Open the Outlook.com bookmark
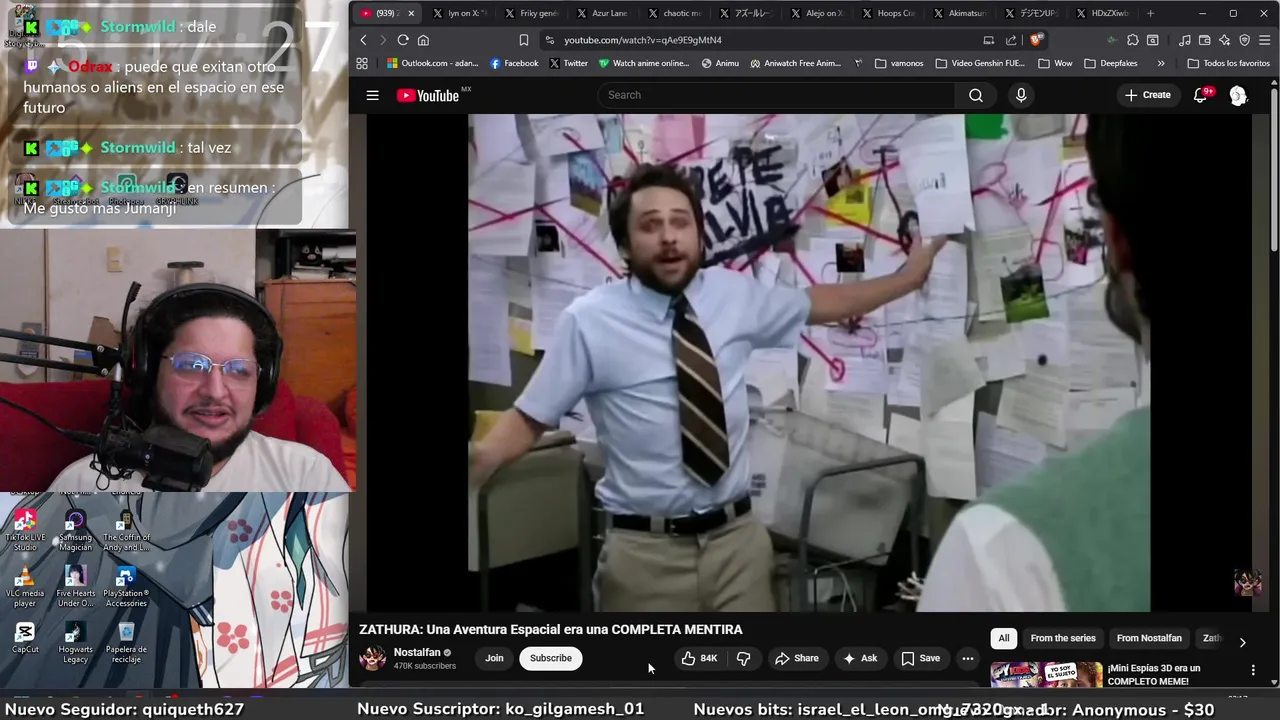The image size is (1280, 720). (x=432, y=63)
